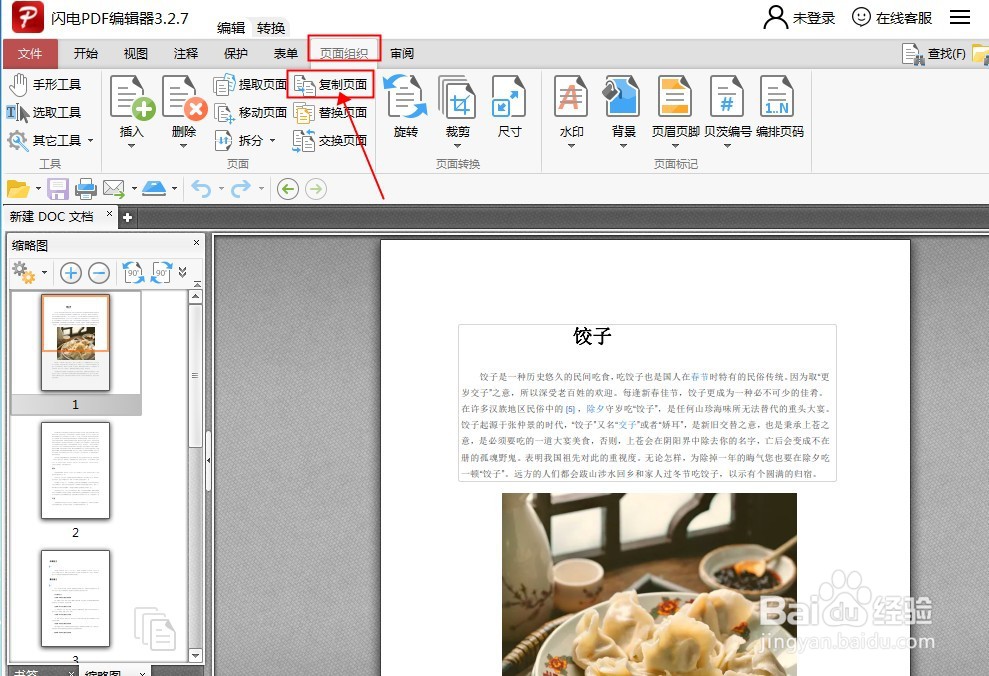Zoom in thumbnails with plus icon
989x676 pixels.
coord(71,273)
